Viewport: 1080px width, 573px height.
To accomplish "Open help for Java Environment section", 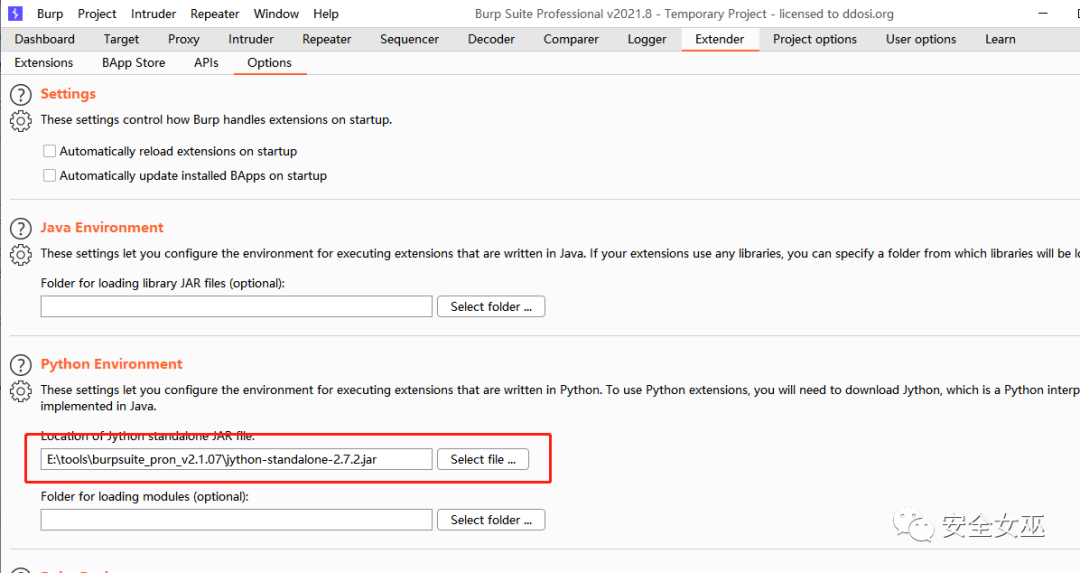I will pyautogui.click(x=20, y=229).
